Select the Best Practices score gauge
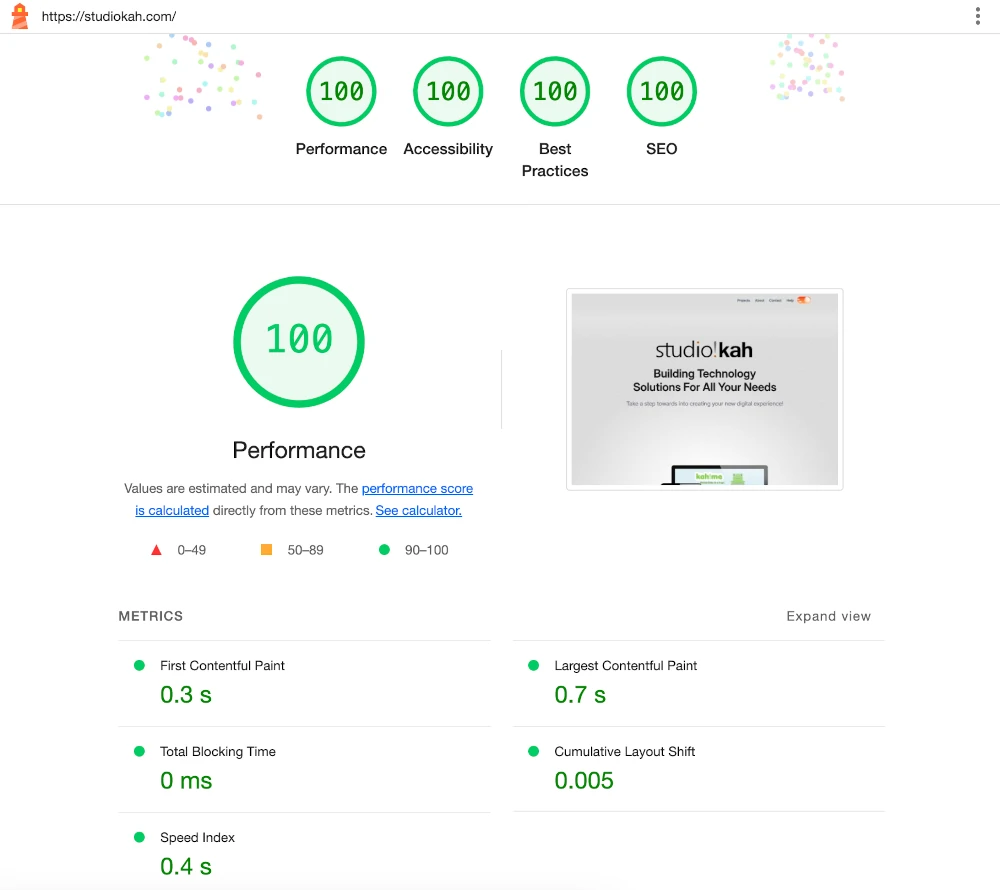The height and width of the screenshot is (890, 1000). click(555, 91)
